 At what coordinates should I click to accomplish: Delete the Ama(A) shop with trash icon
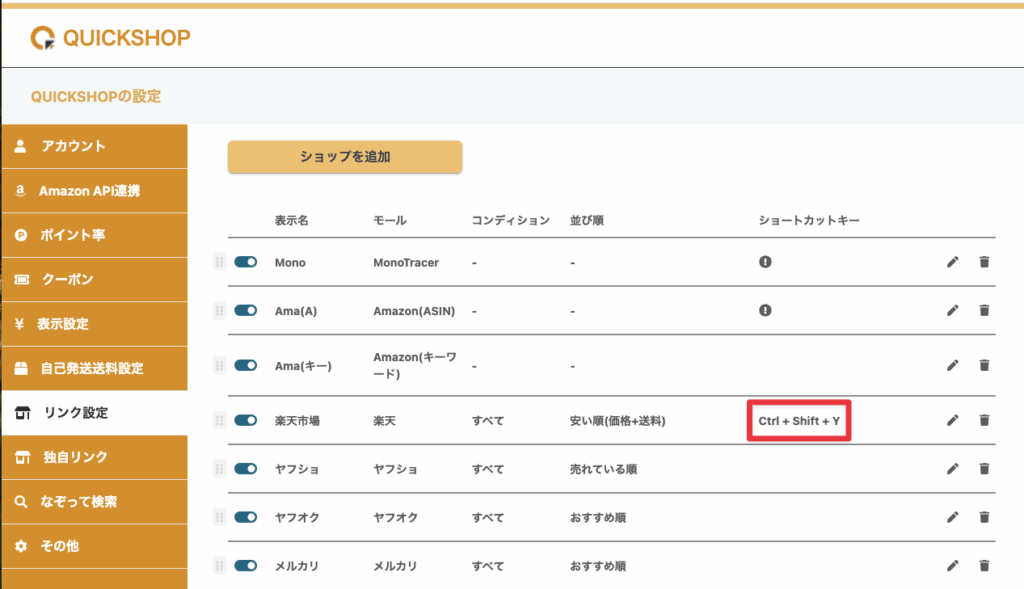[984, 311]
